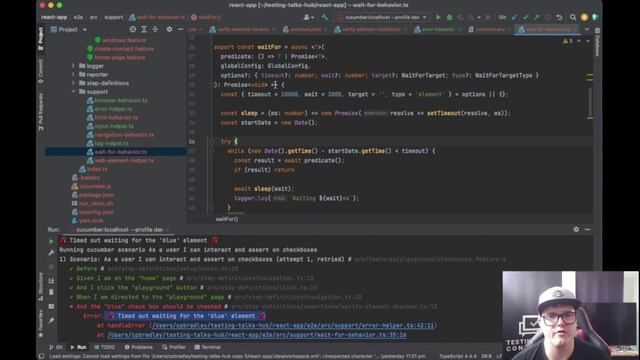
Task: Open the Git tool window tab
Action: (56, 347)
